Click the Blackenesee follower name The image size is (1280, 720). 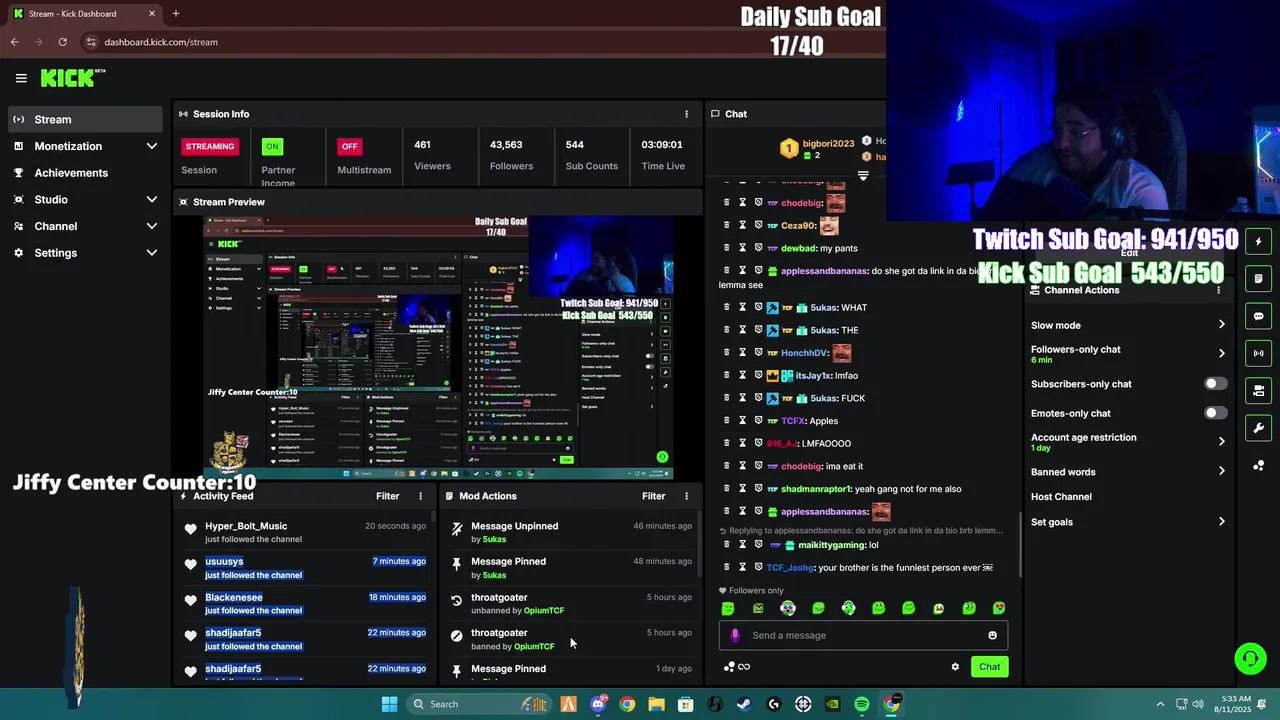[x=234, y=598]
